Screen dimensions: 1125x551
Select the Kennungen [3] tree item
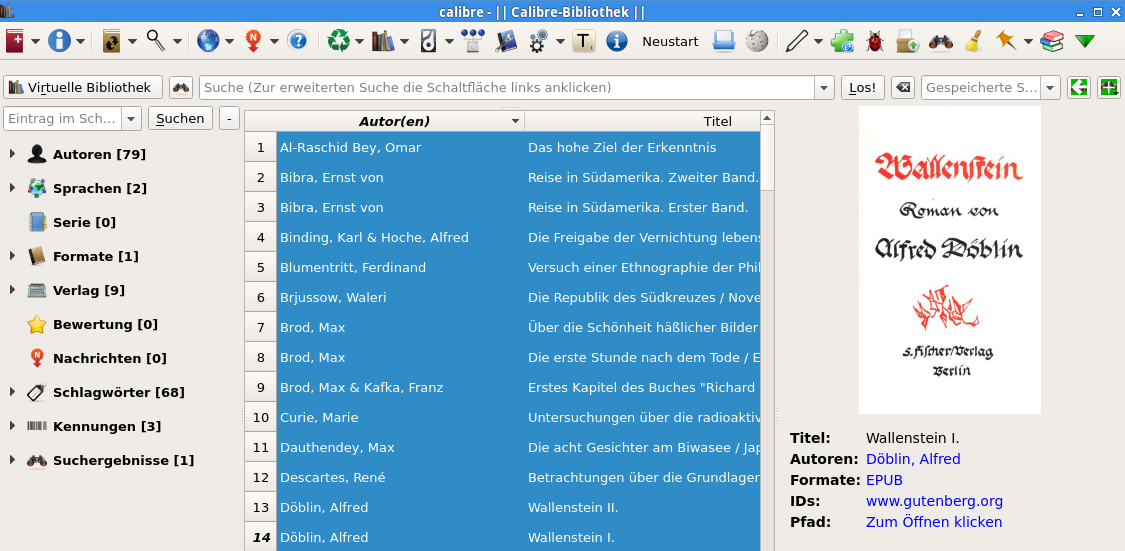pyautogui.click(x=107, y=426)
